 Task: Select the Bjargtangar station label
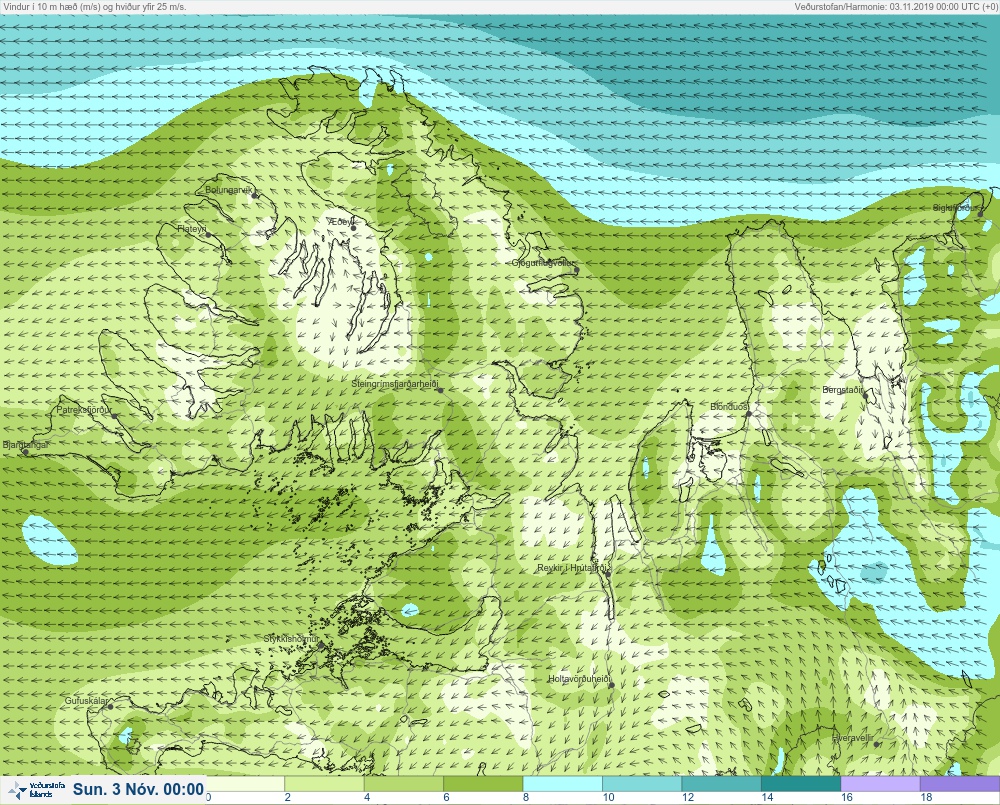pyautogui.click(x=26, y=445)
